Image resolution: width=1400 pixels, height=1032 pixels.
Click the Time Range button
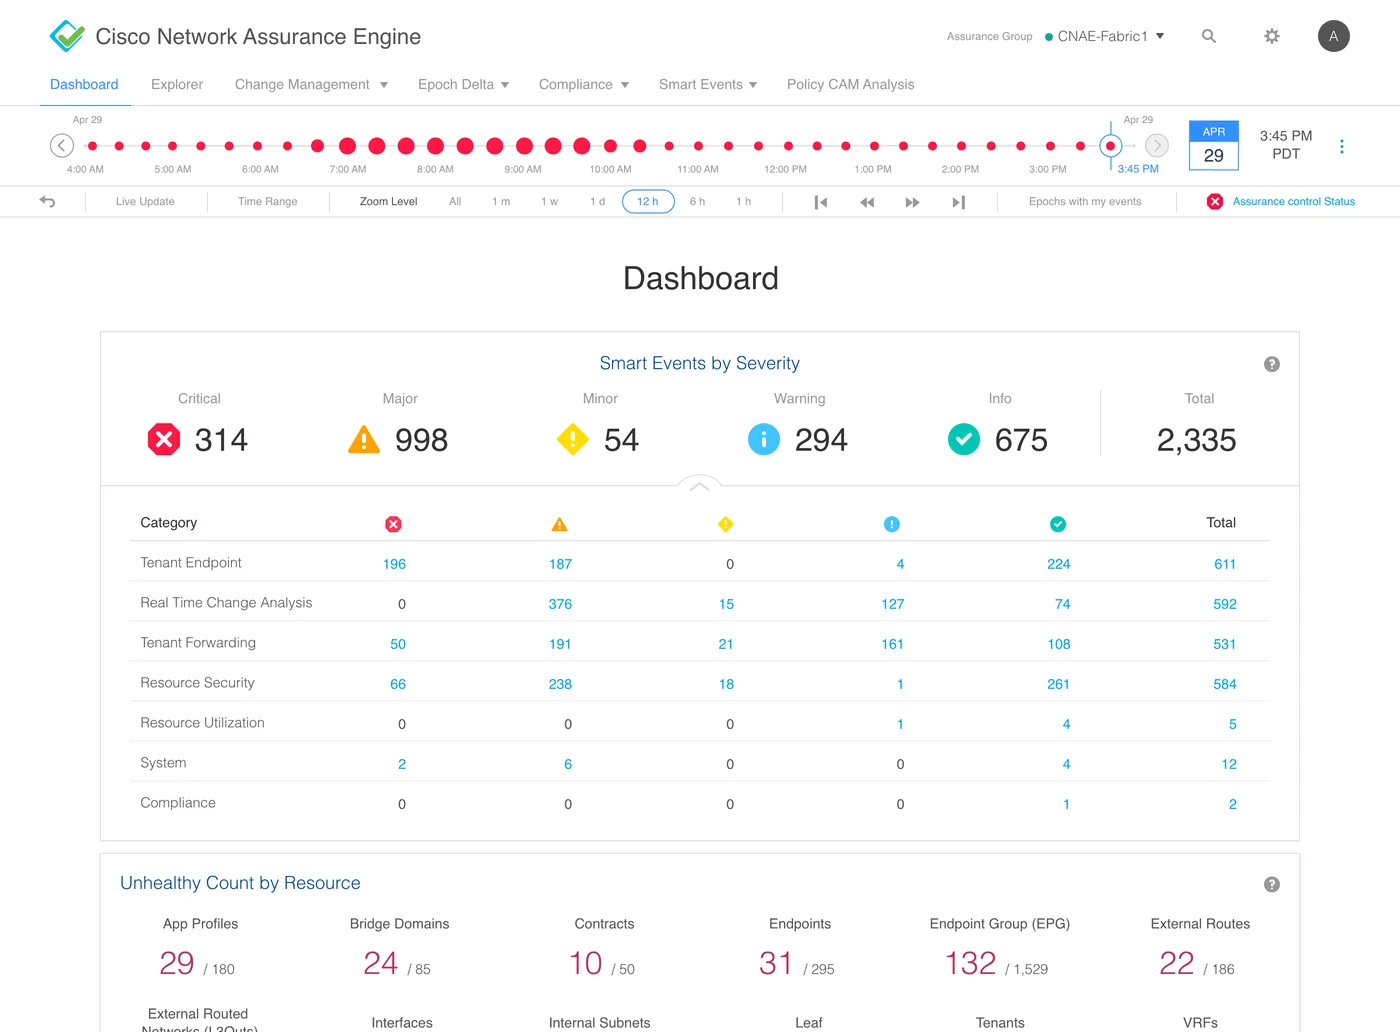(268, 201)
